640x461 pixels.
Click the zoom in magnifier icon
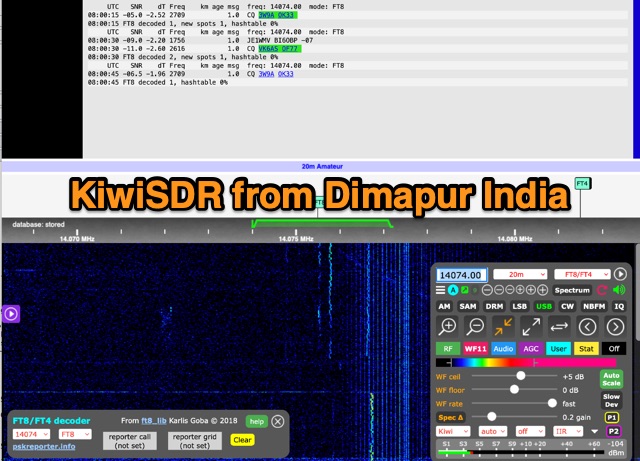coord(448,327)
